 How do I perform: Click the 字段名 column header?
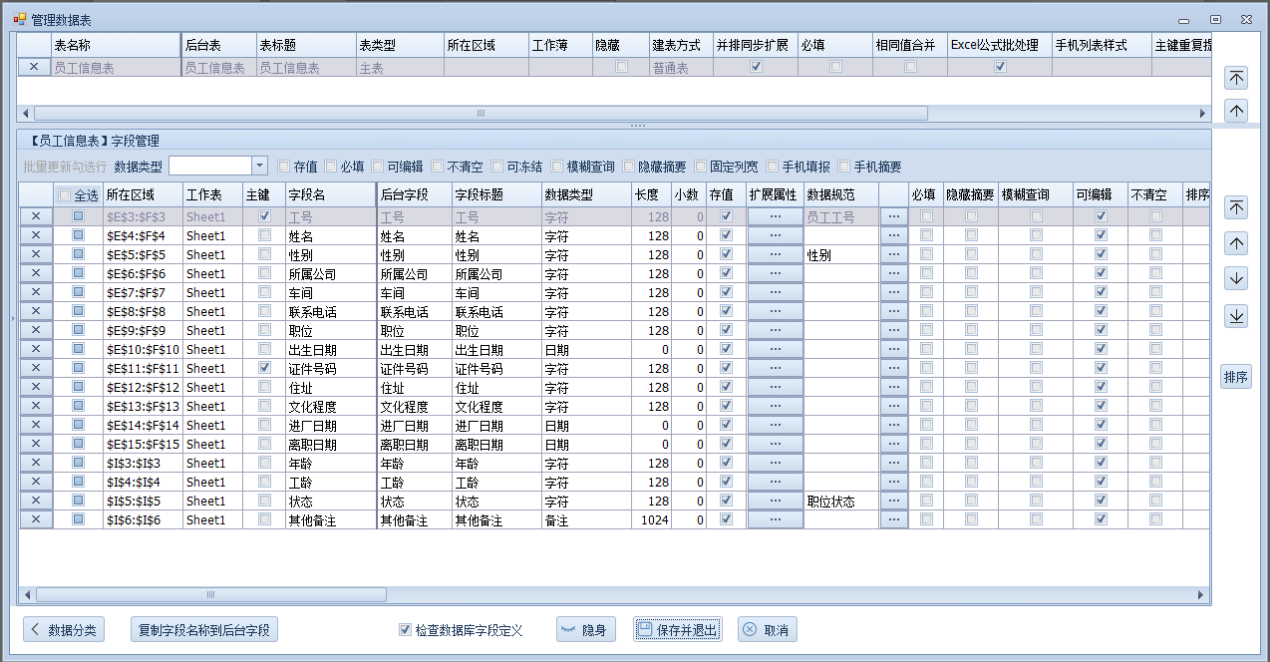point(330,195)
